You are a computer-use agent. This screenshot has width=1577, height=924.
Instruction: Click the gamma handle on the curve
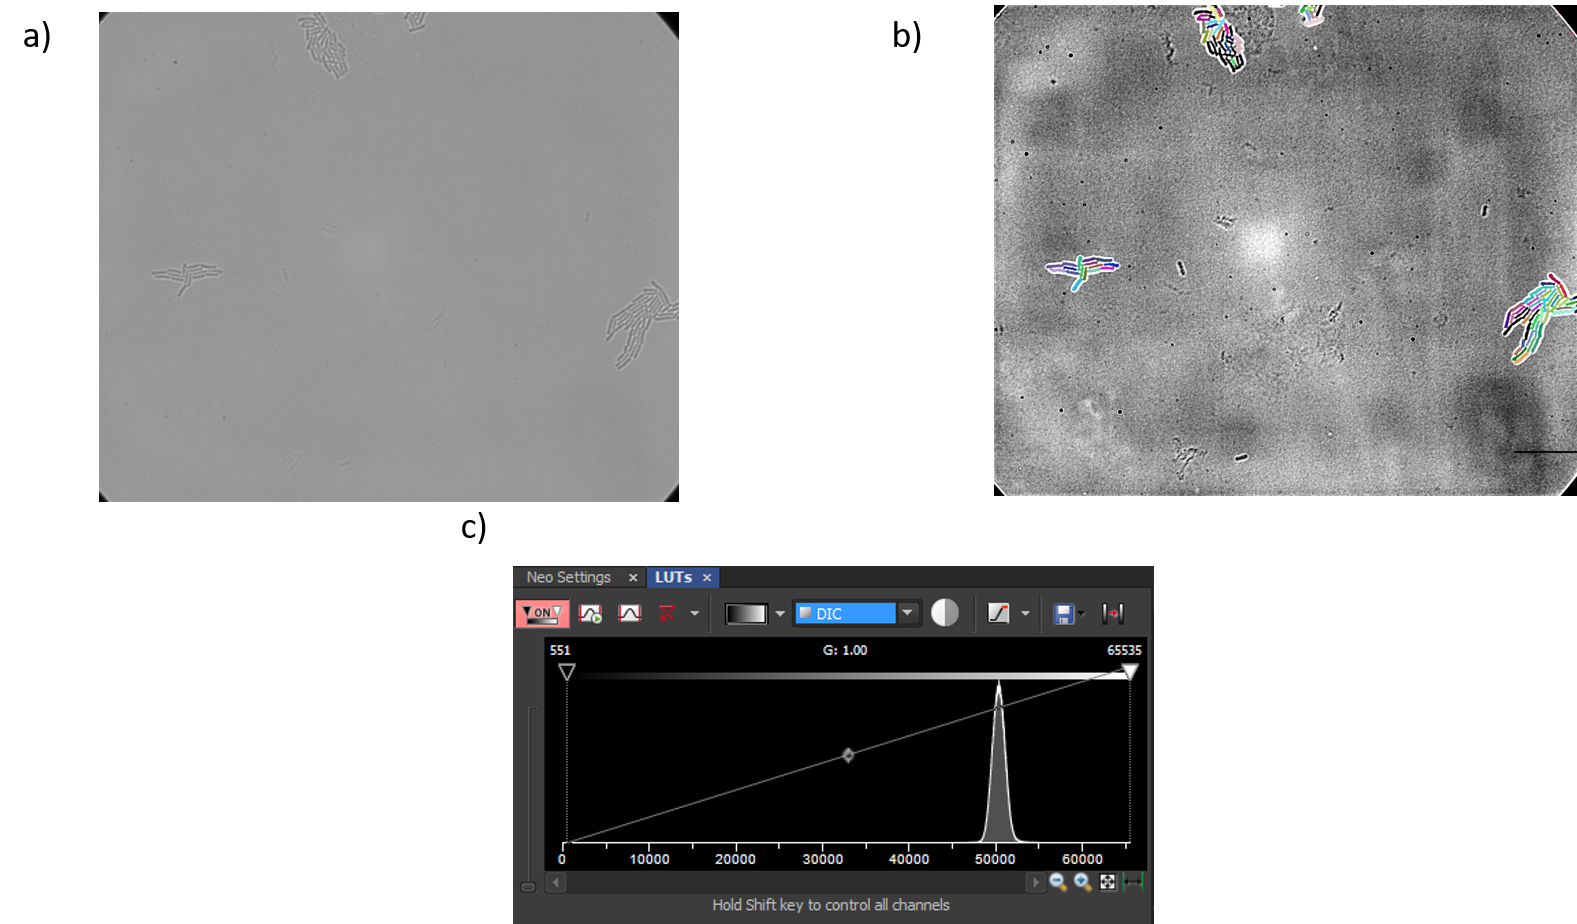pos(848,755)
